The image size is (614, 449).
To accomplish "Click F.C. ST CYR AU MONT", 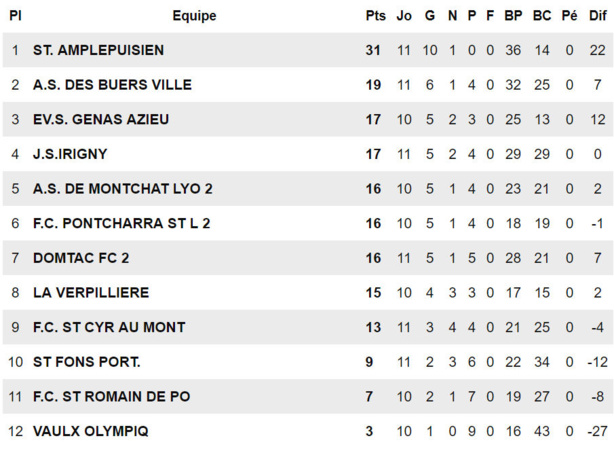I will 109,327.
